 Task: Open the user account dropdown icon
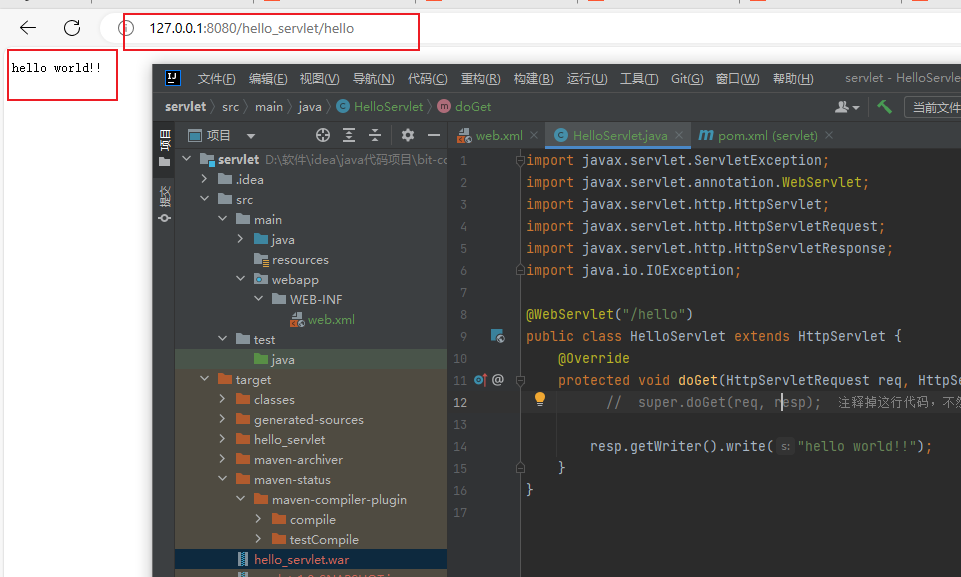(x=846, y=107)
